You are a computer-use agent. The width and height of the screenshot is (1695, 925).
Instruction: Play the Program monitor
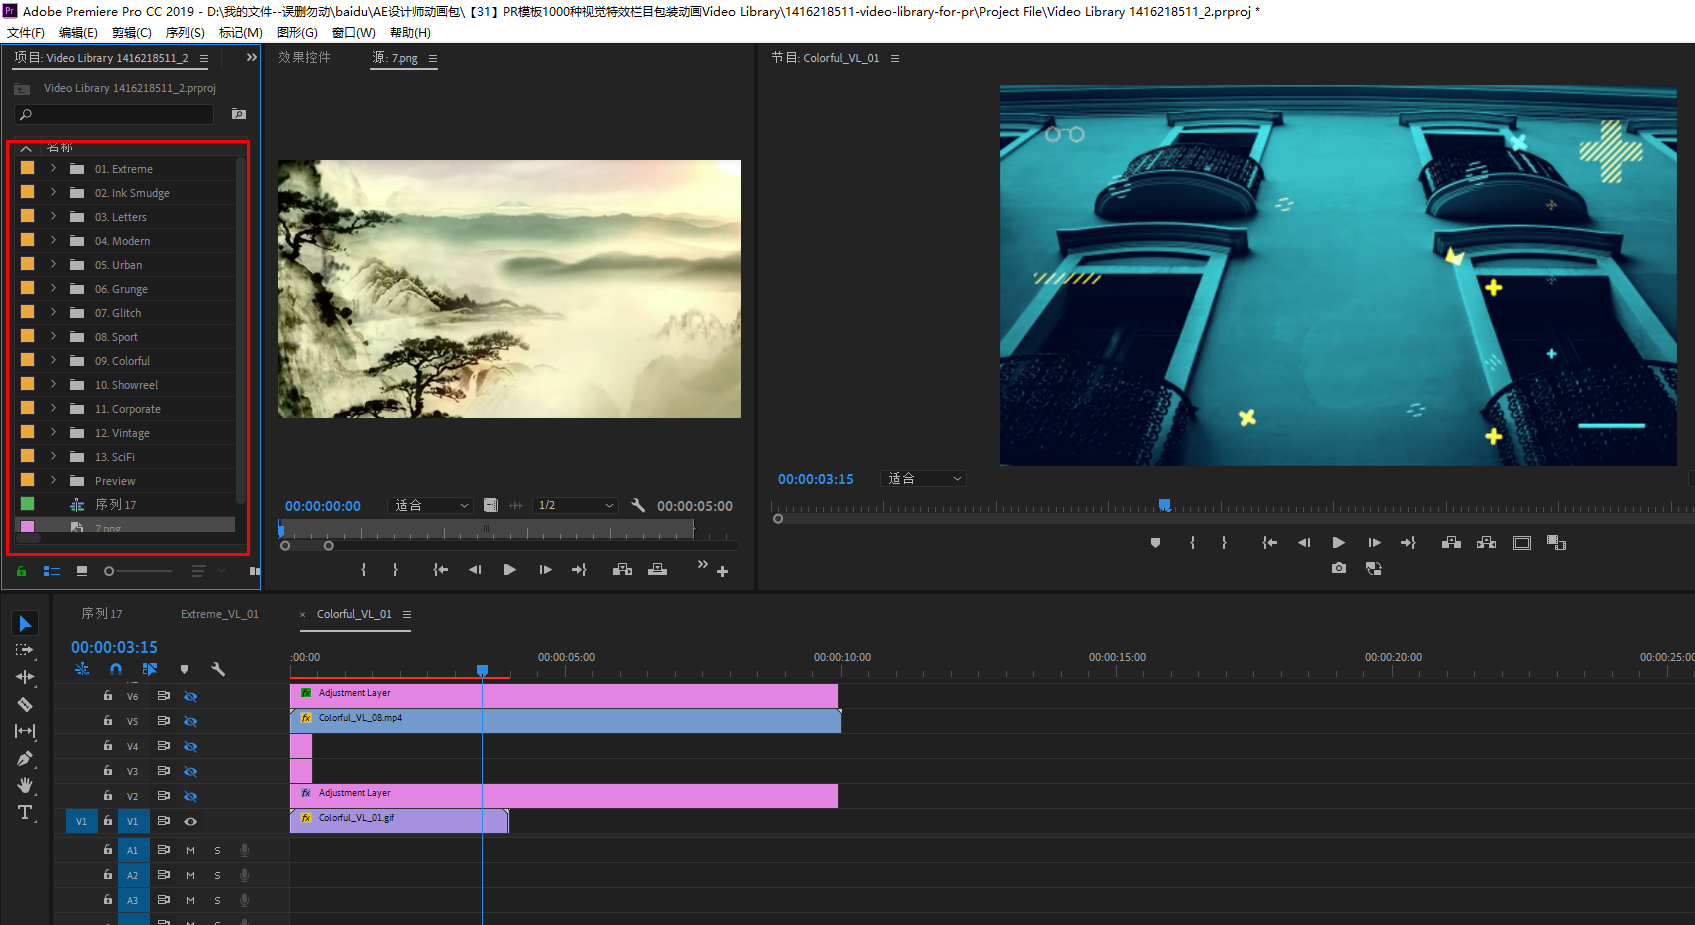click(x=1338, y=542)
